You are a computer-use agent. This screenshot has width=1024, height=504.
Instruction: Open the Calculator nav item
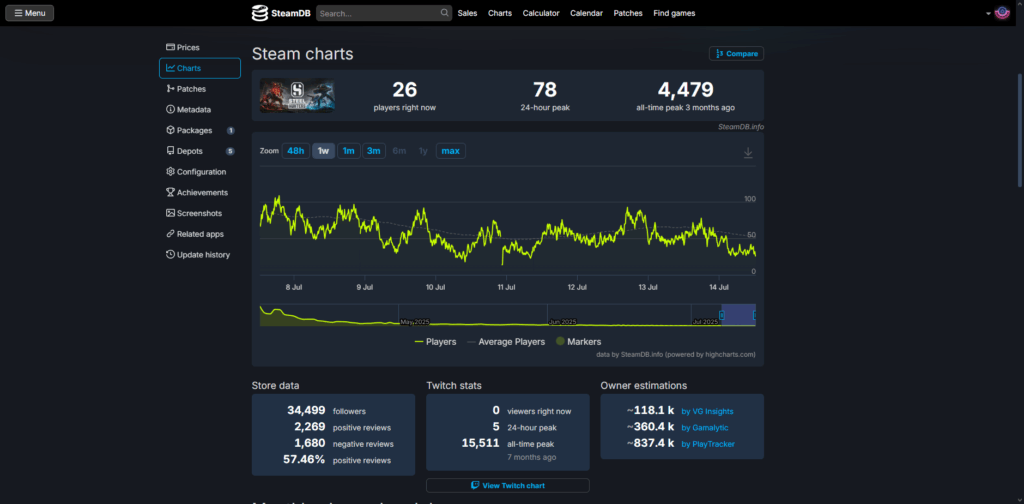pos(541,13)
